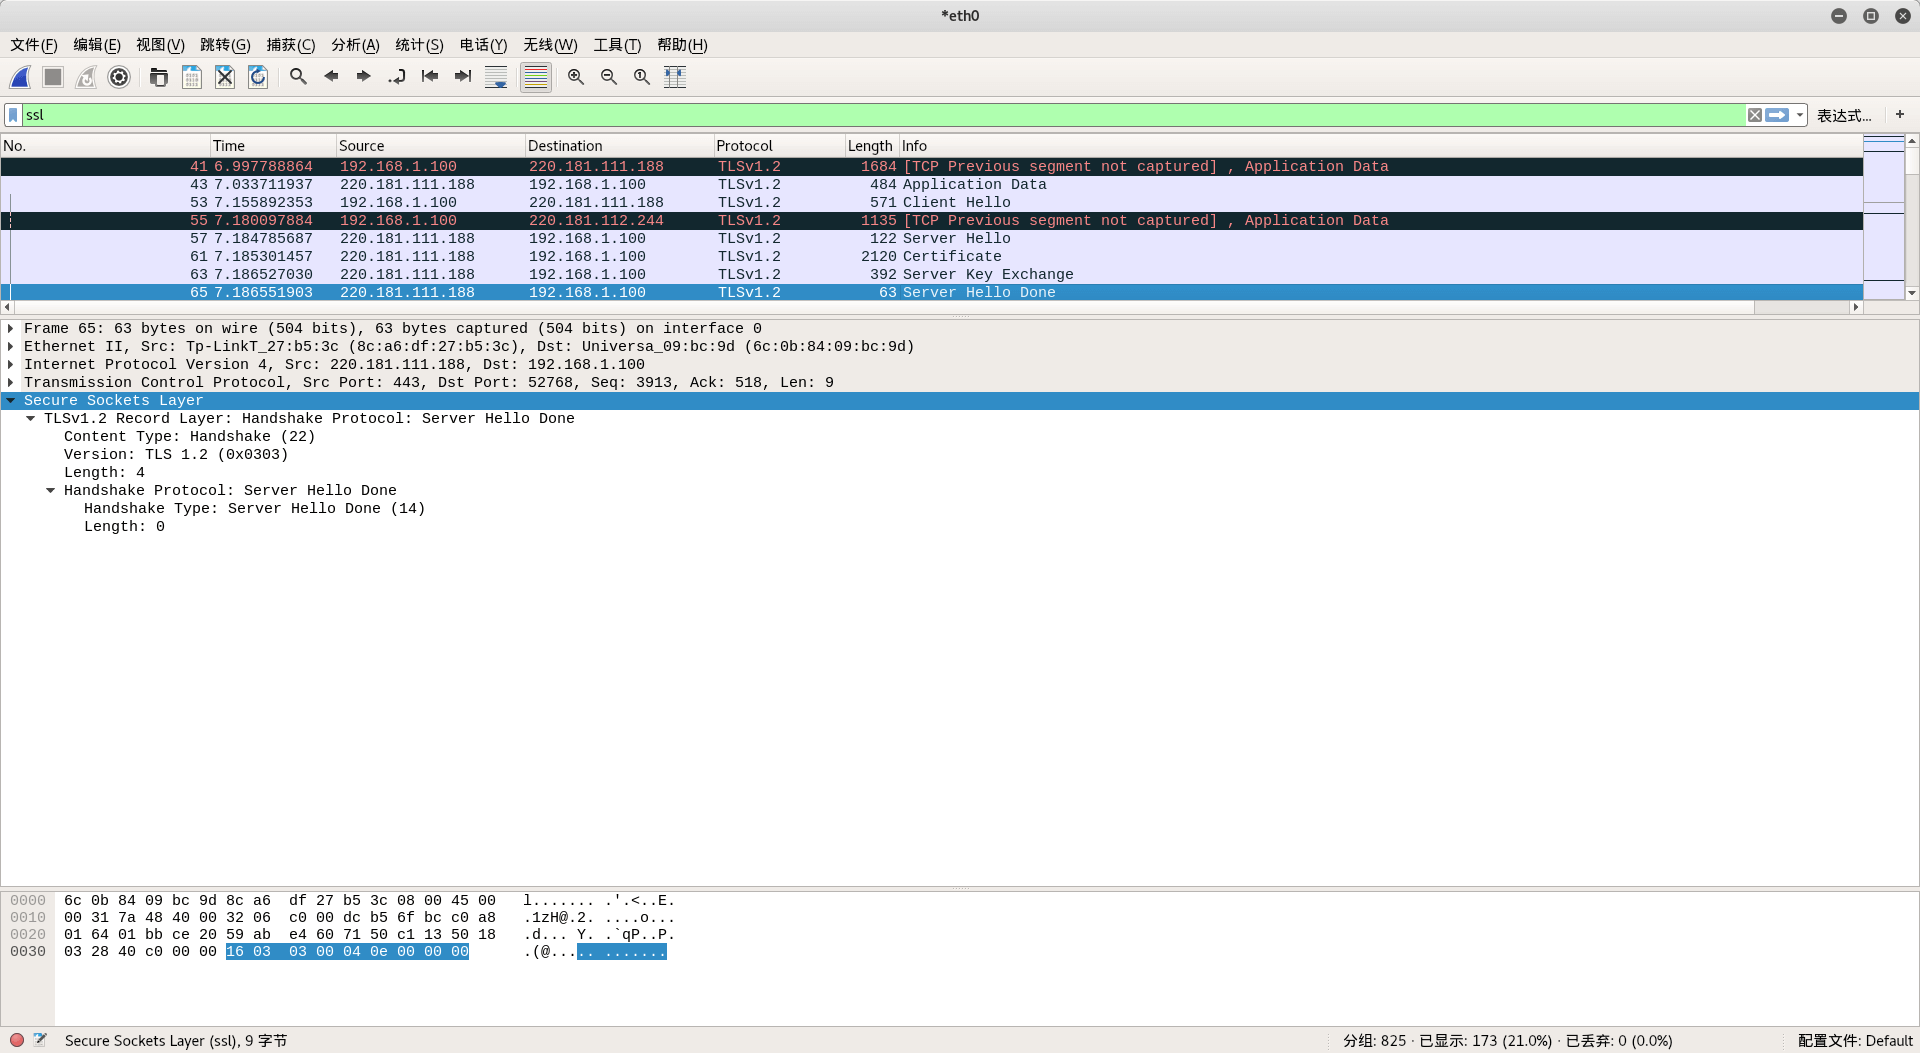The width and height of the screenshot is (1920, 1053).
Task: Open the 工具(T) menu
Action: (617, 45)
